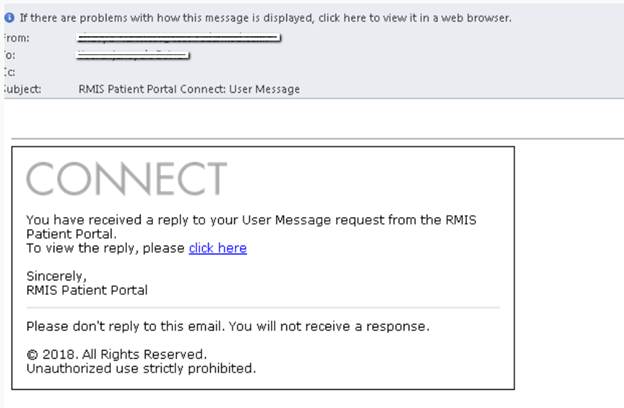Click the divider line below the signature
Viewport: 624px width, 408px height.
pyautogui.click(x=262, y=308)
